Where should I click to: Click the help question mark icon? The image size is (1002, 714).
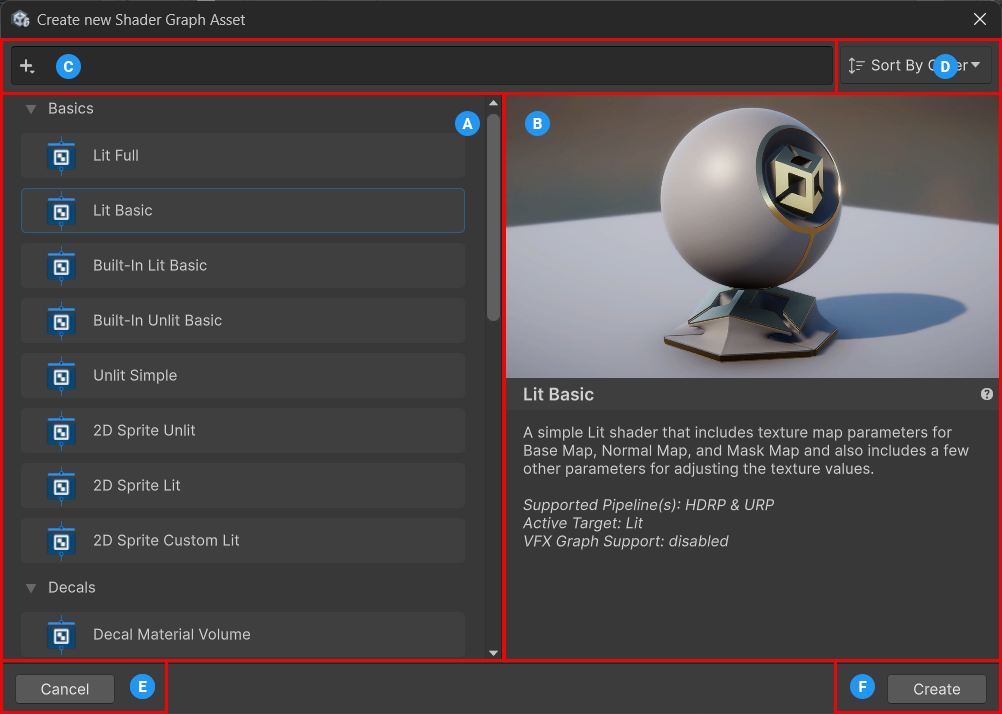coord(987,394)
